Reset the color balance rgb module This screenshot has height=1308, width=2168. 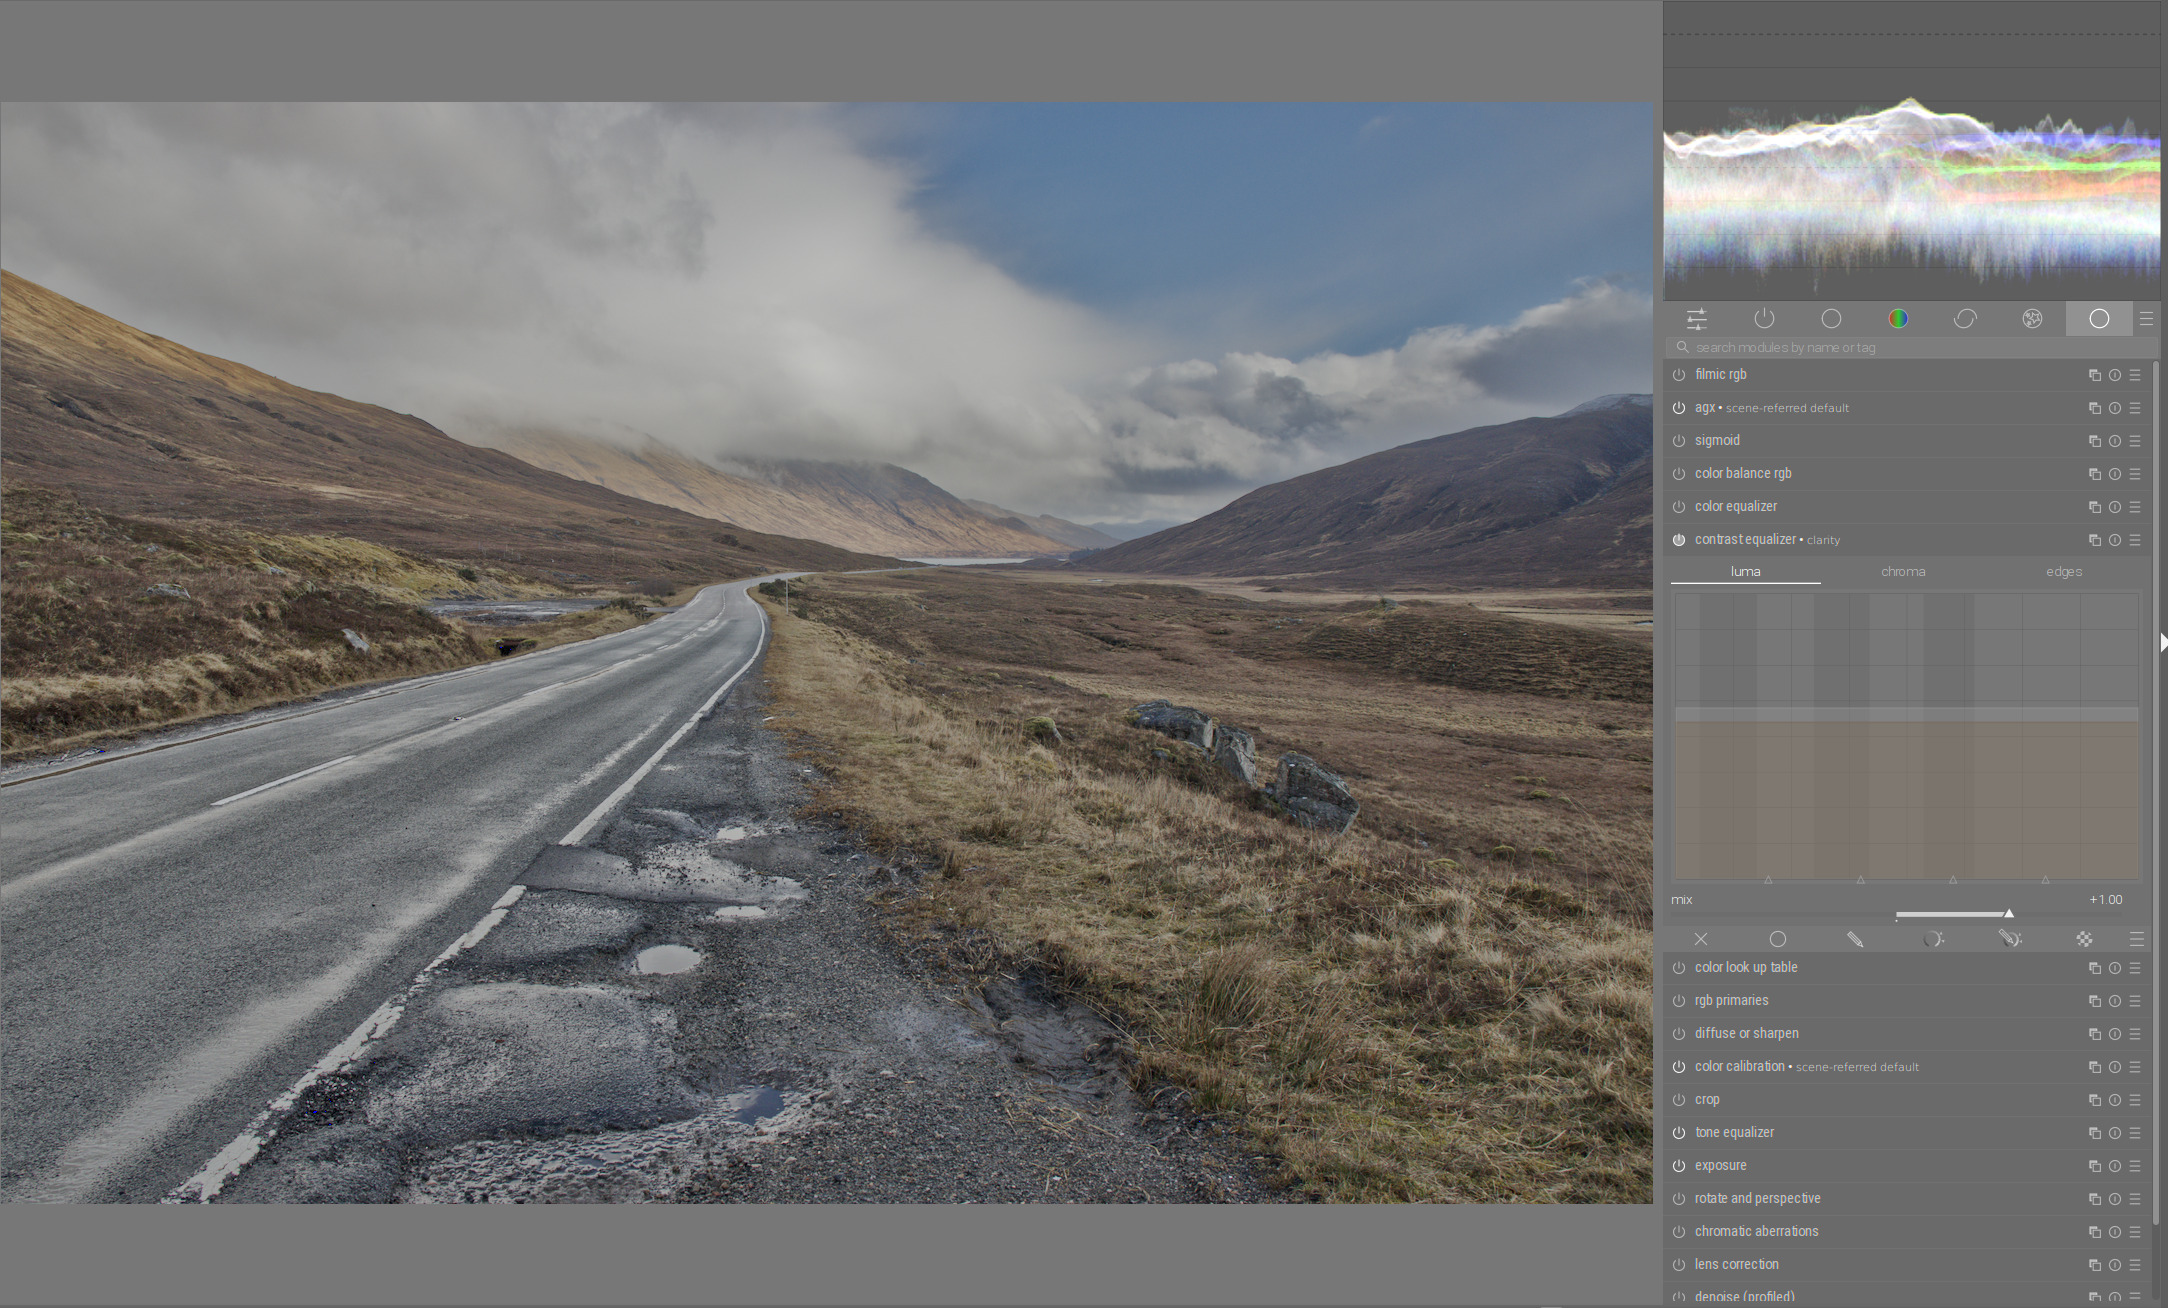pyautogui.click(x=2115, y=474)
